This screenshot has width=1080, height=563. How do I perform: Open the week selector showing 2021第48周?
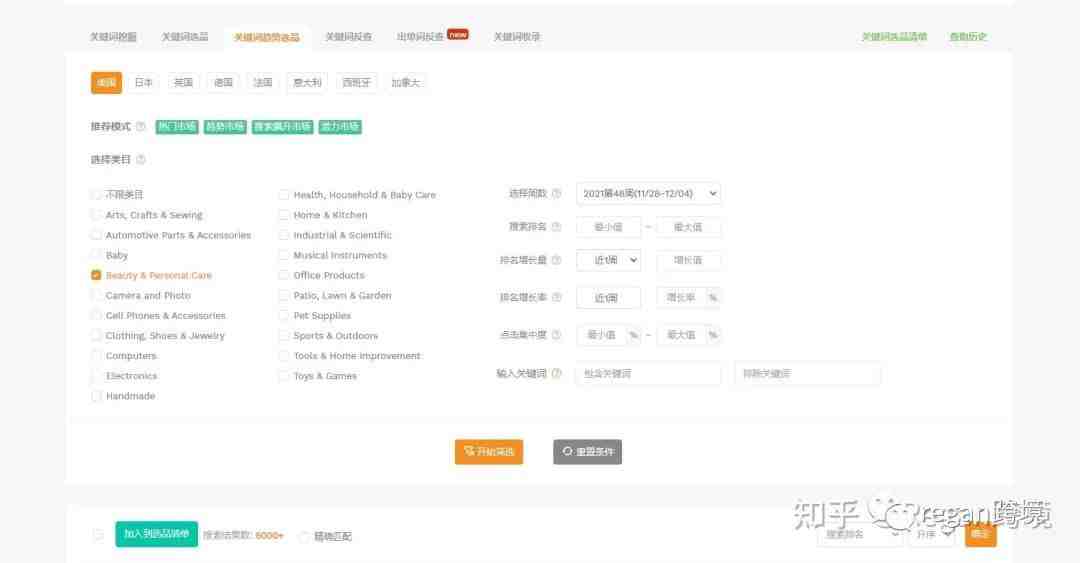648,194
